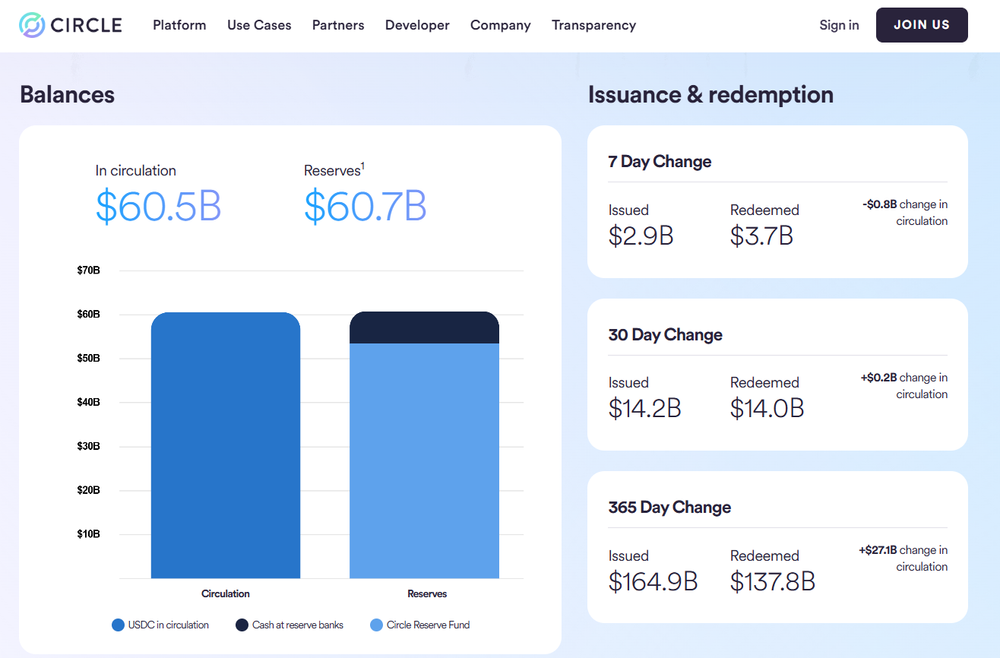The image size is (1000, 658).
Task: Click the -$0.8B change in circulation text
Action: tap(906, 212)
